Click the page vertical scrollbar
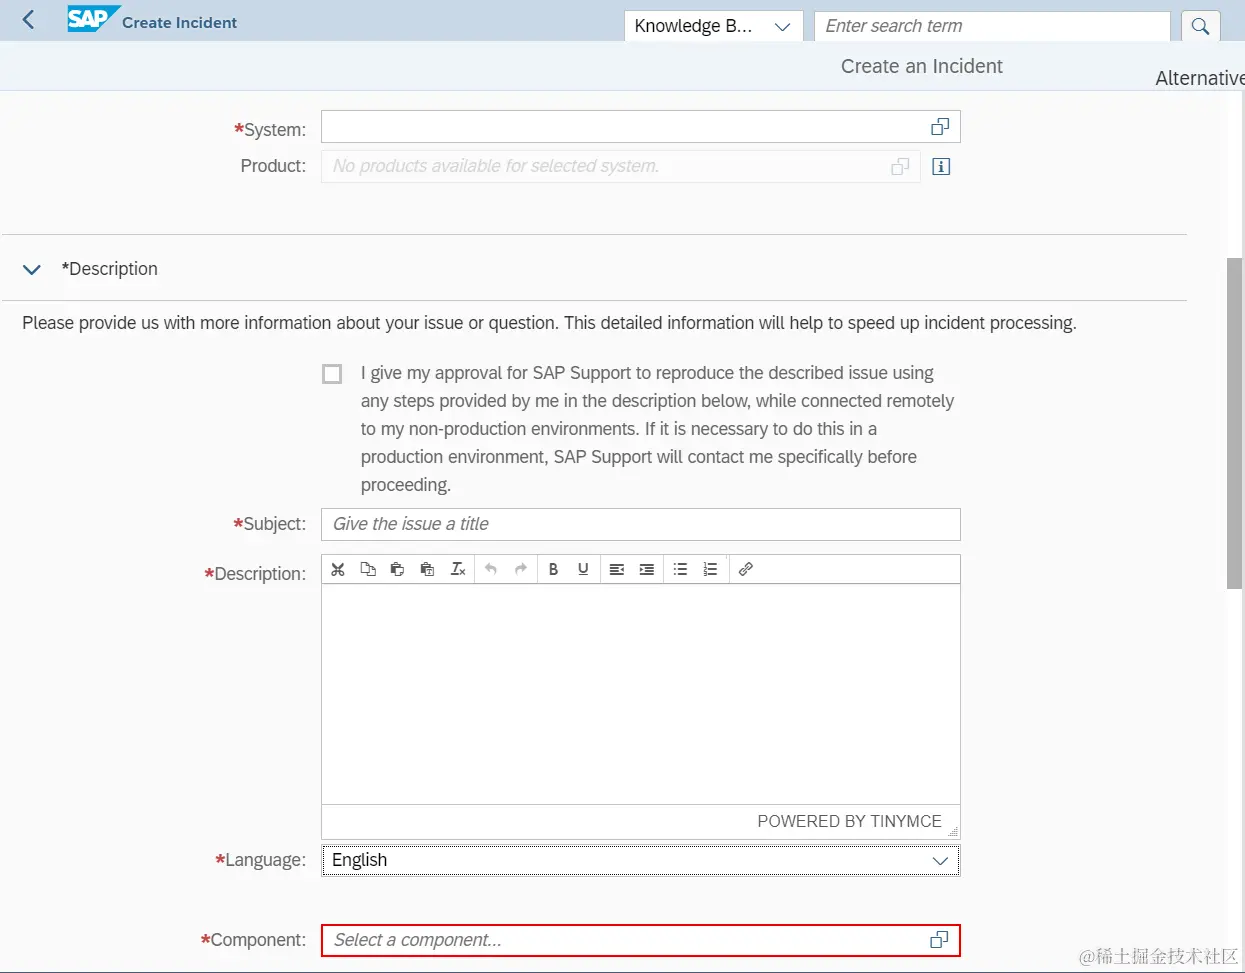Viewport: 1245px width, 973px height. tap(1234, 423)
